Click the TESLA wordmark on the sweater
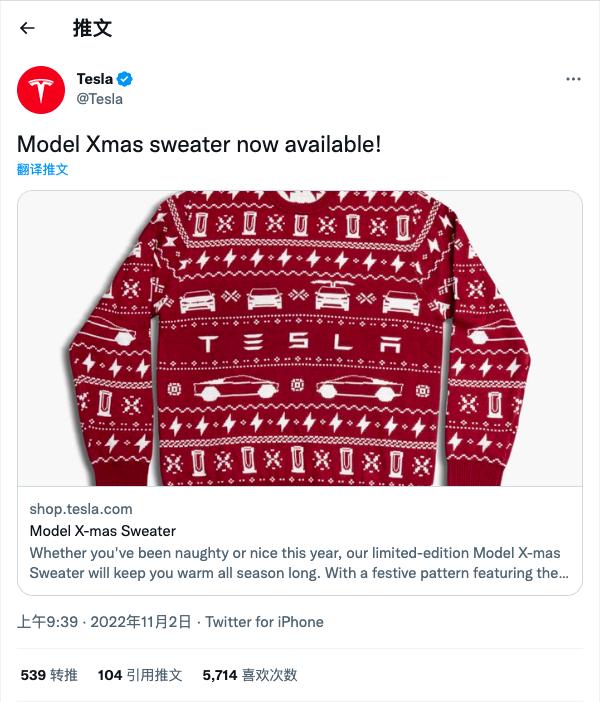 pyautogui.click(x=300, y=343)
